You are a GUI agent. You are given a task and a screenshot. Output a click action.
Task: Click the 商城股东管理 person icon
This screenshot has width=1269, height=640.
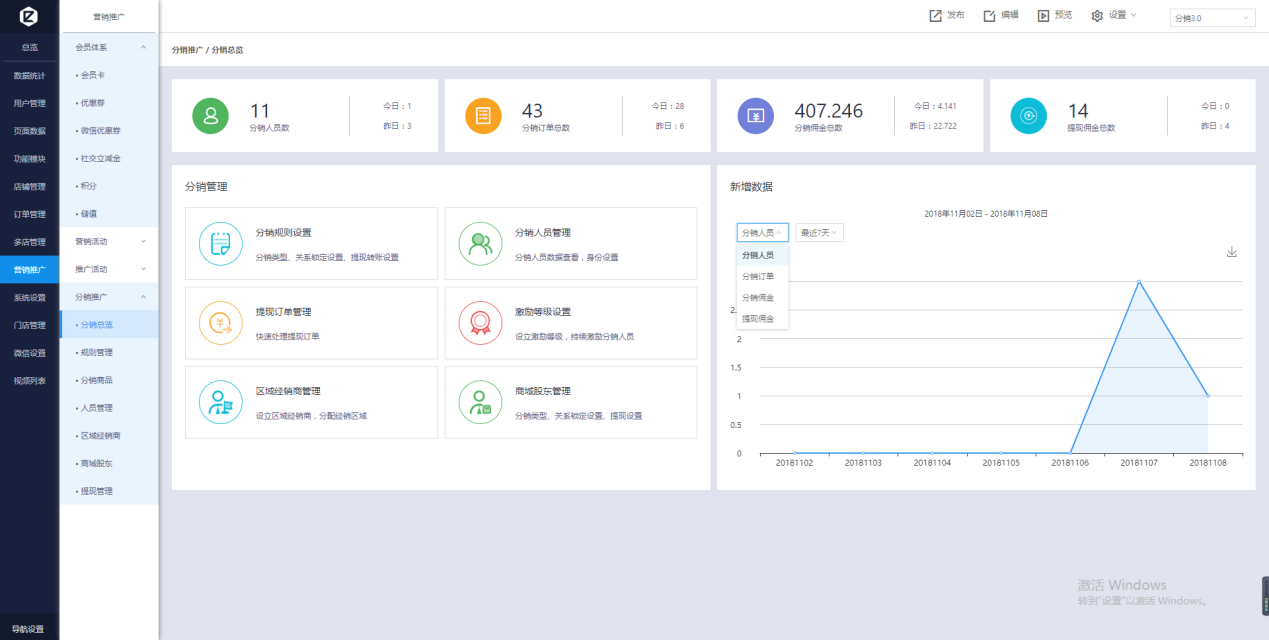coord(480,402)
